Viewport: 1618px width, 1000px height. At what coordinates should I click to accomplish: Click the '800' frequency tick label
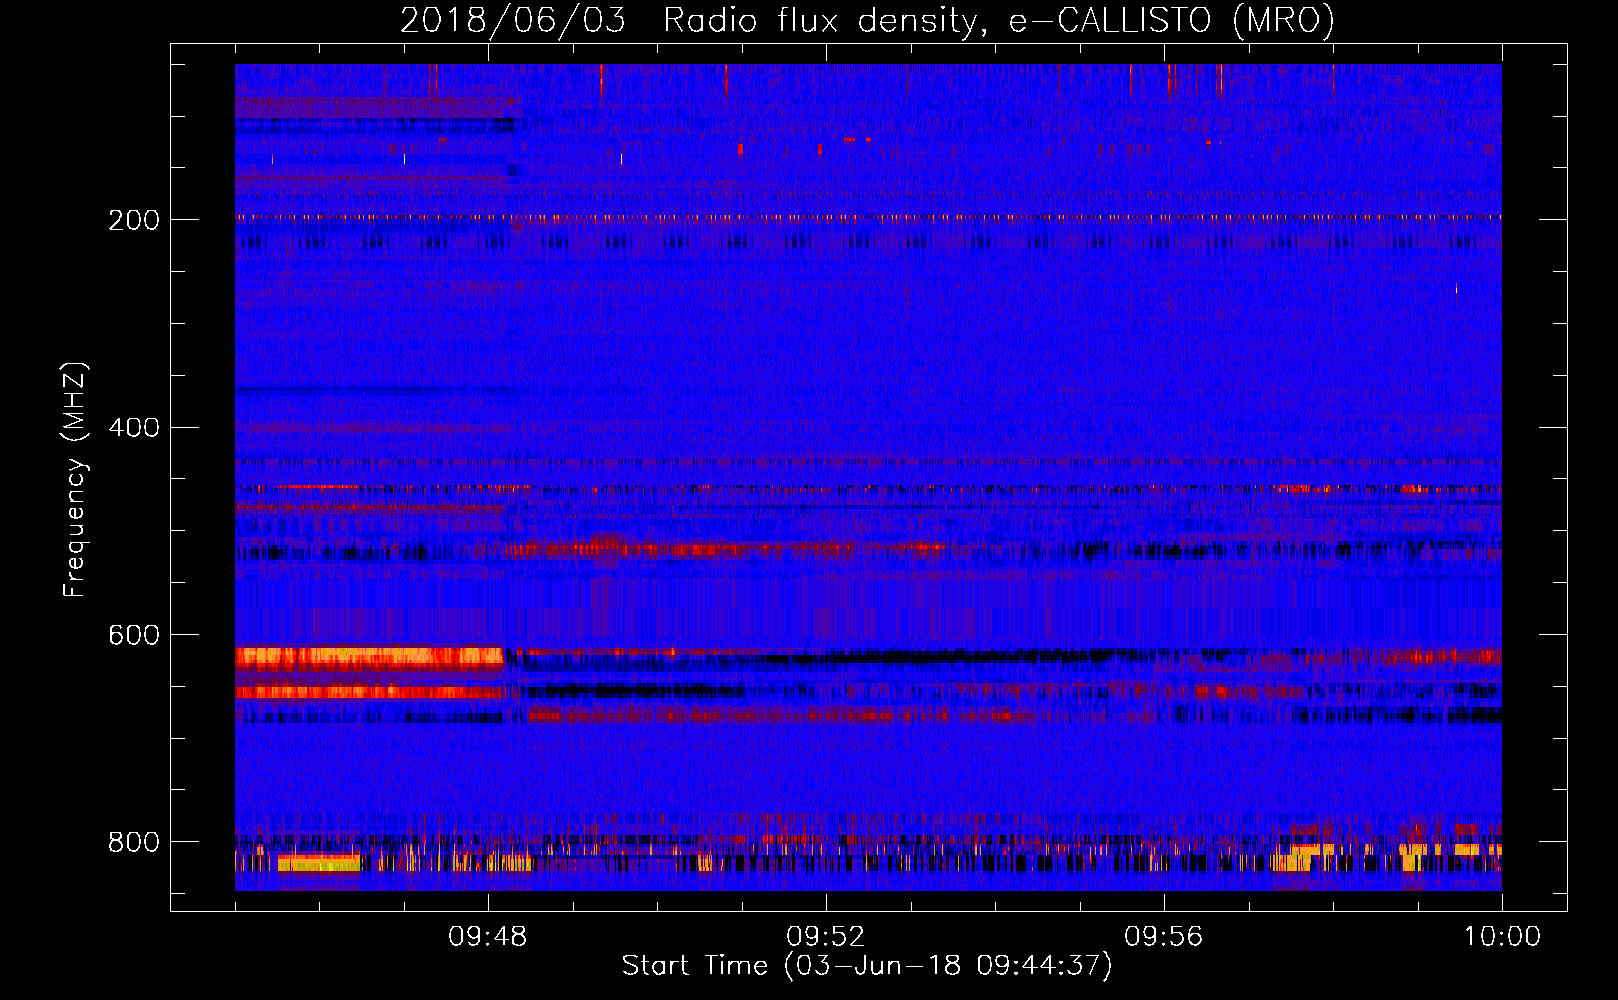[134, 843]
